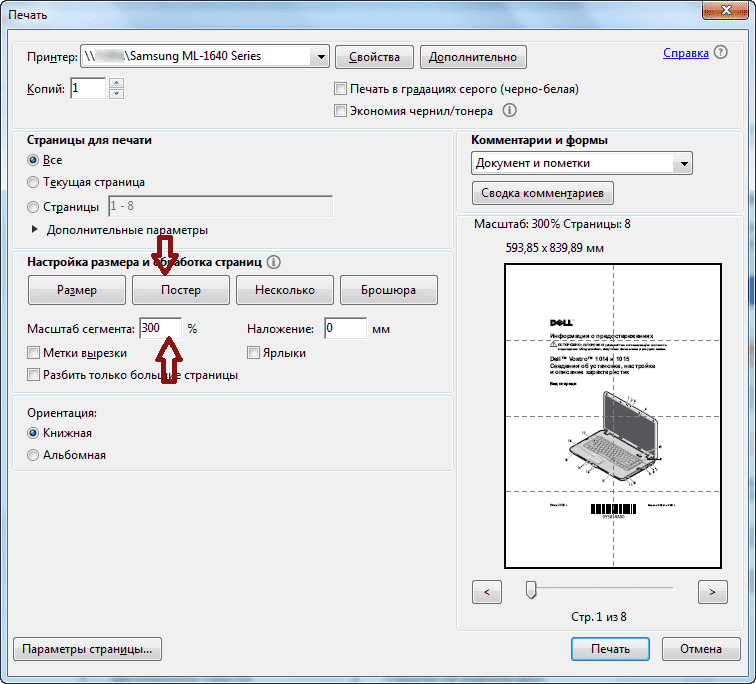Click info icon next to Экономия чернил/тонера

[510, 111]
